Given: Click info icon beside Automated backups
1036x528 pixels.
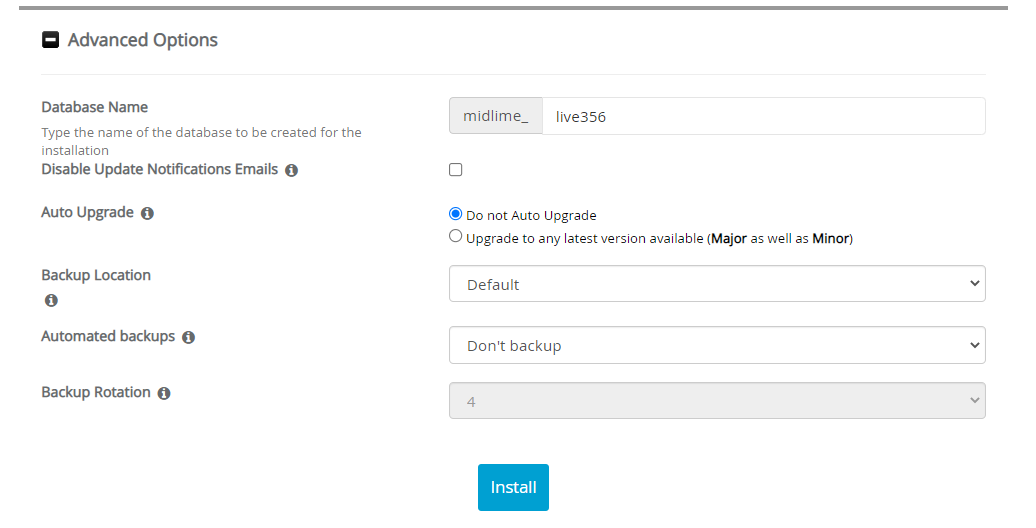Looking at the screenshot, I should [188, 338].
